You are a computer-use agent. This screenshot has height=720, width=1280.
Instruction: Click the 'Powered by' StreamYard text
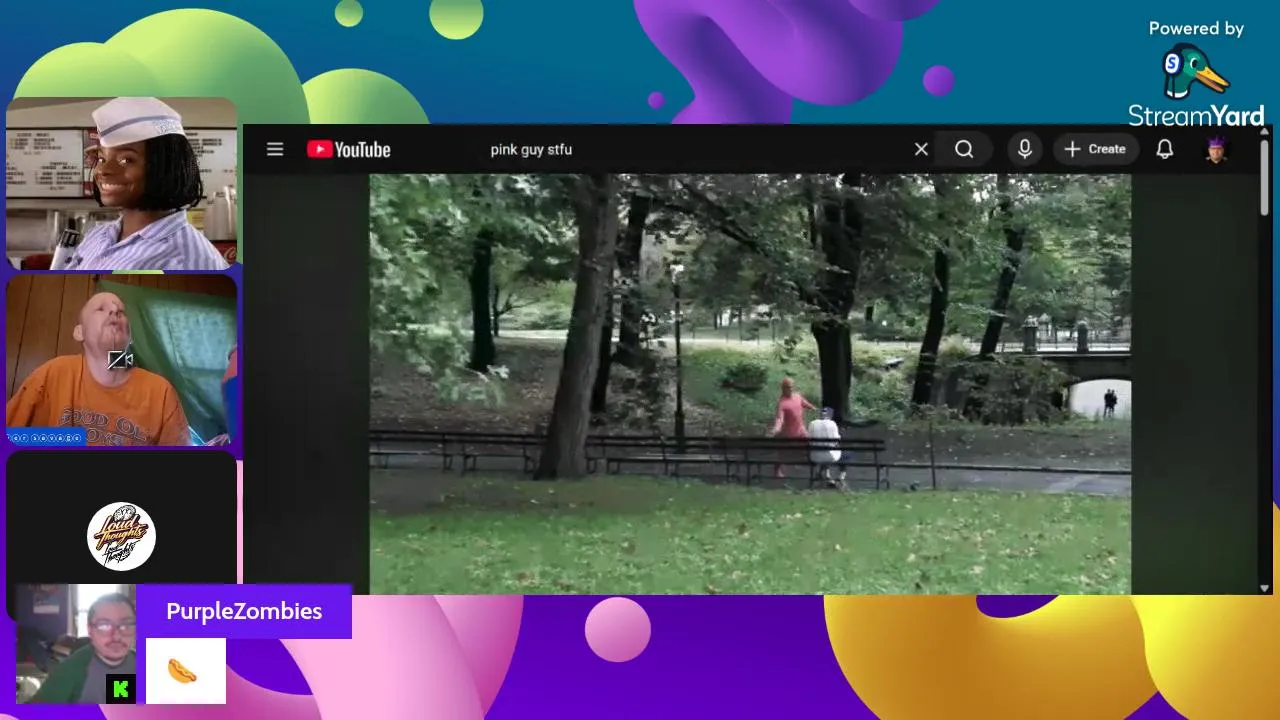[1196, 28]
